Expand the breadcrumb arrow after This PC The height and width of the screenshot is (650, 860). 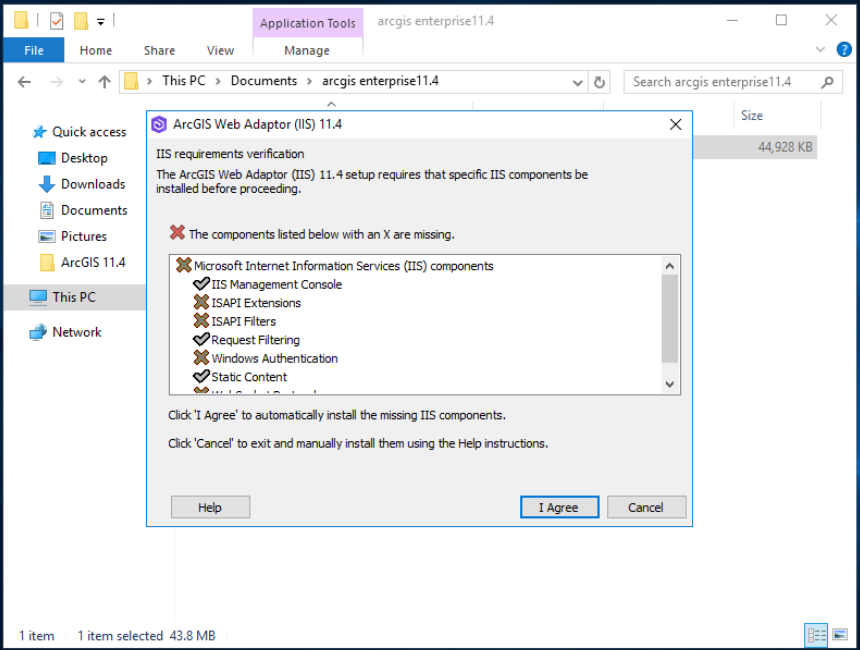coord(218,82)
